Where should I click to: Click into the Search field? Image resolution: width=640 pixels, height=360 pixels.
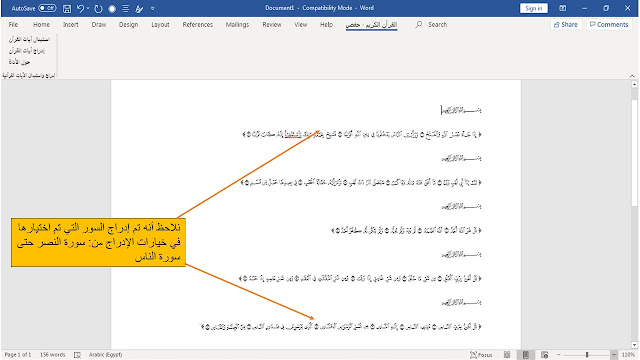pyautogui.click(x=438, y=24)
